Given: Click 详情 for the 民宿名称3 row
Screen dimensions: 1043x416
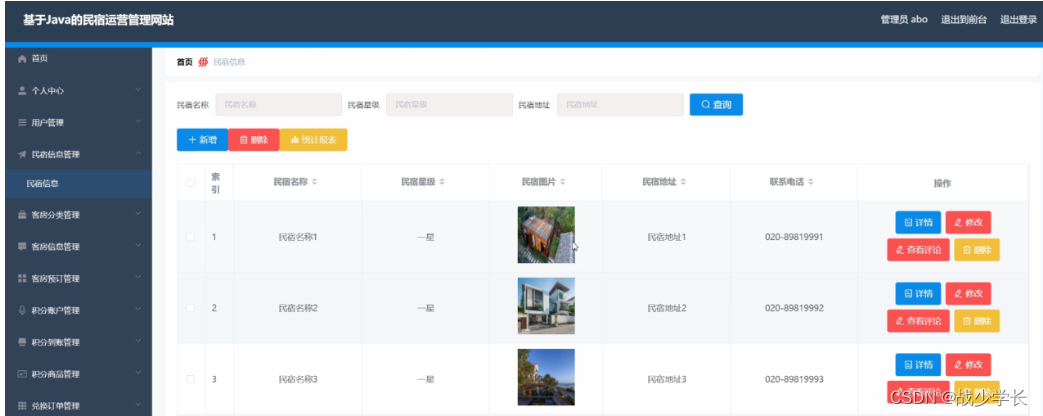Looking at the screenshot, I should (918, 365).
